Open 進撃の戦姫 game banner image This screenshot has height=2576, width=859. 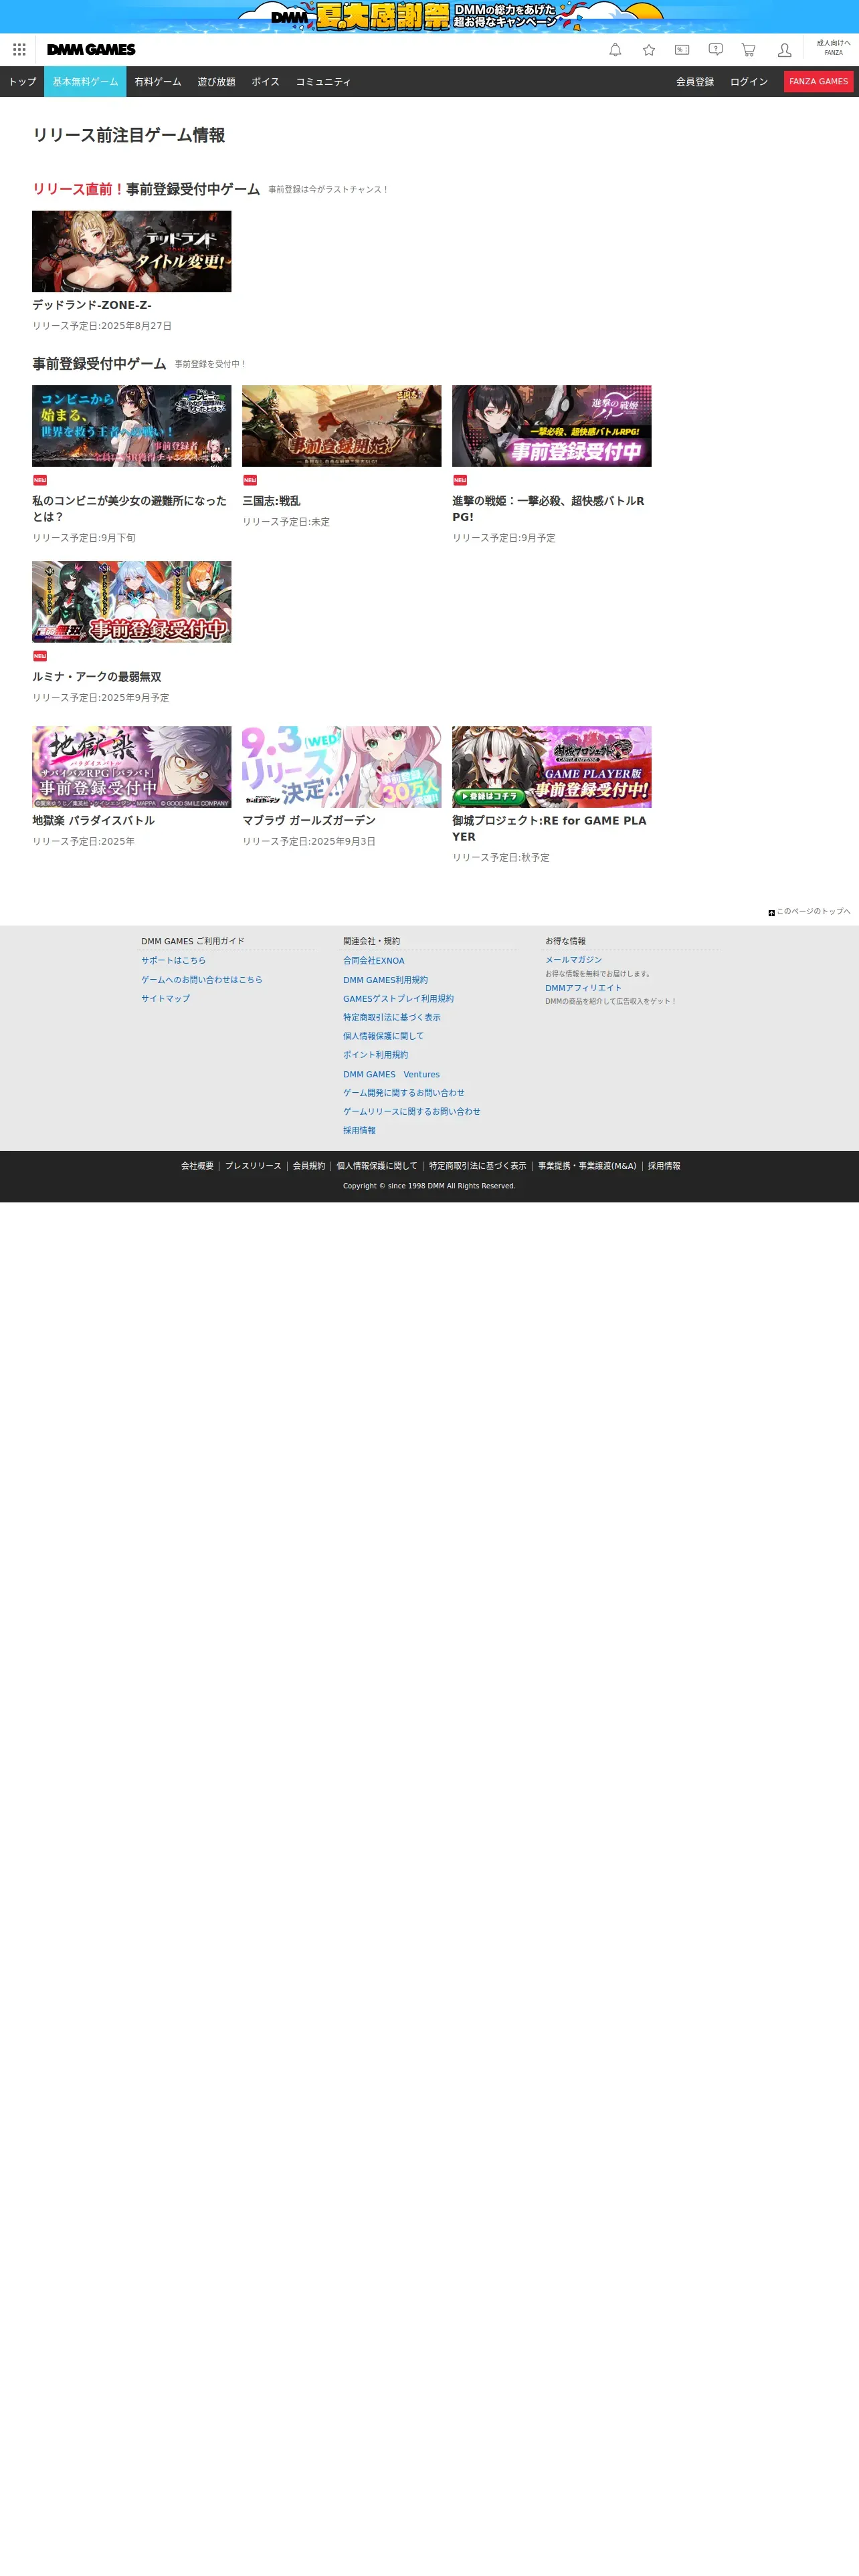pyautogui.click(x=551, y=426)
